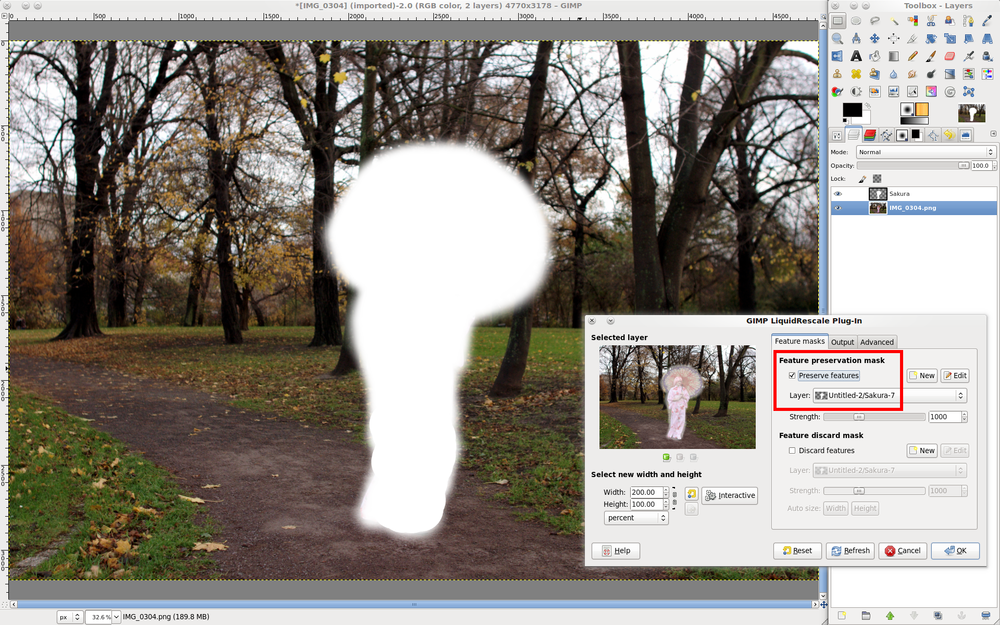Switch to the Output tab

pyautogui.click(x=842, y=342)
